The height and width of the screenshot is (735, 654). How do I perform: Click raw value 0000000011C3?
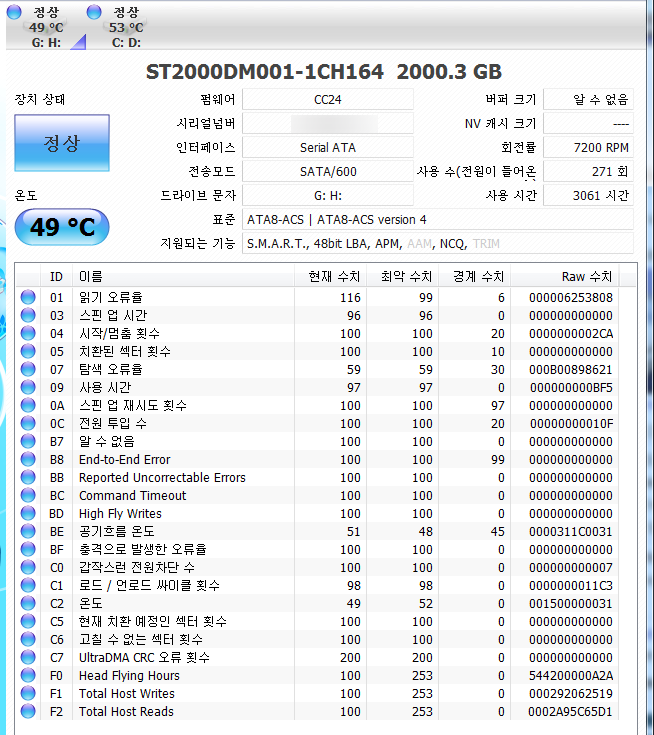pos(571,585)
